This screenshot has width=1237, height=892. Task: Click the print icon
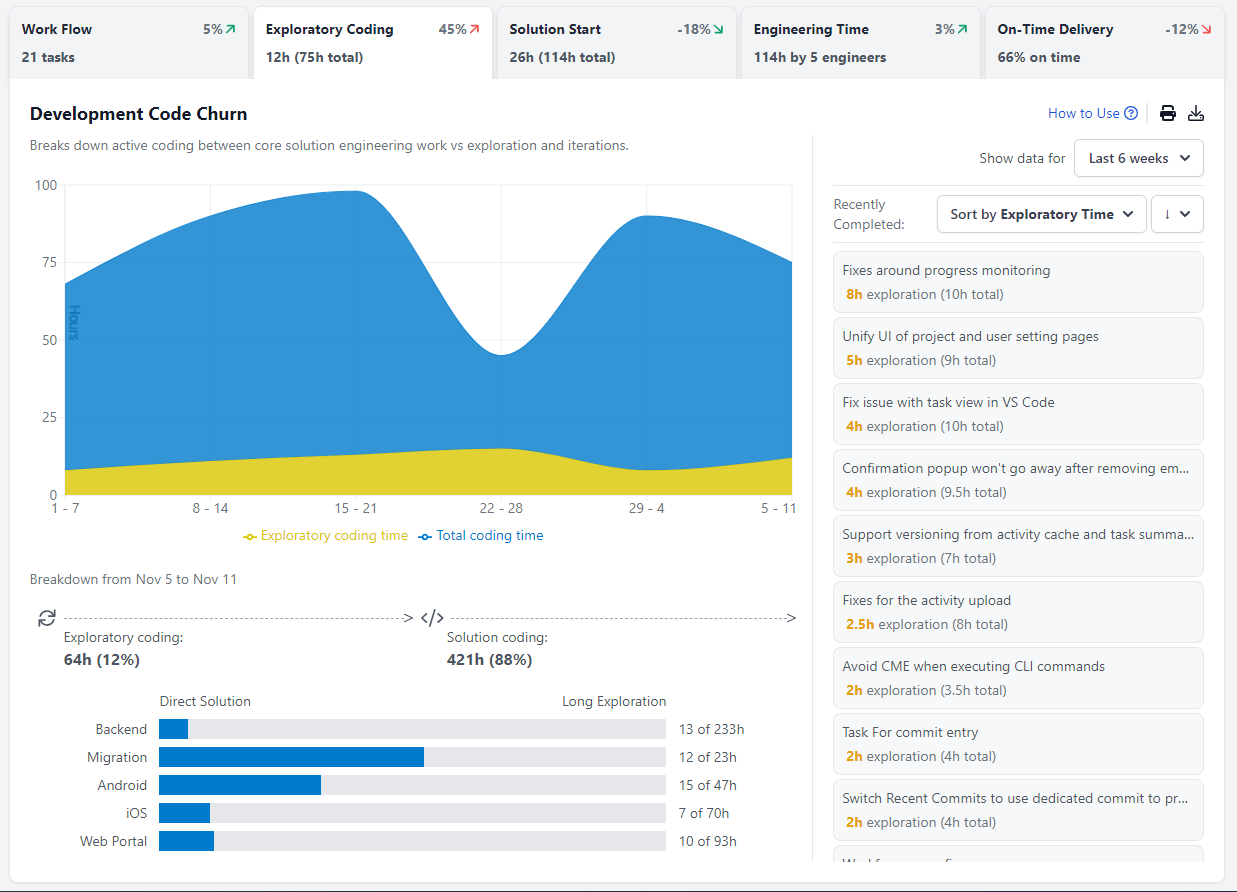[x=1167, y=113]
